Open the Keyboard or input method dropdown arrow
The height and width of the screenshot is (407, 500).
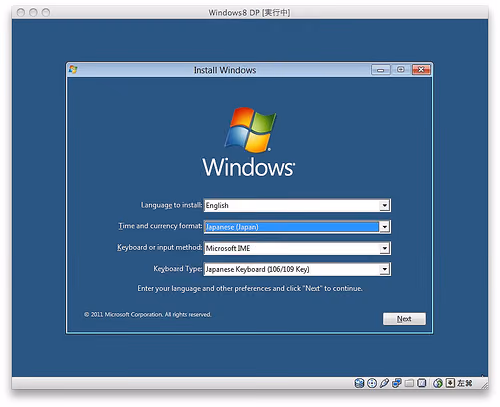click(384, 248)
